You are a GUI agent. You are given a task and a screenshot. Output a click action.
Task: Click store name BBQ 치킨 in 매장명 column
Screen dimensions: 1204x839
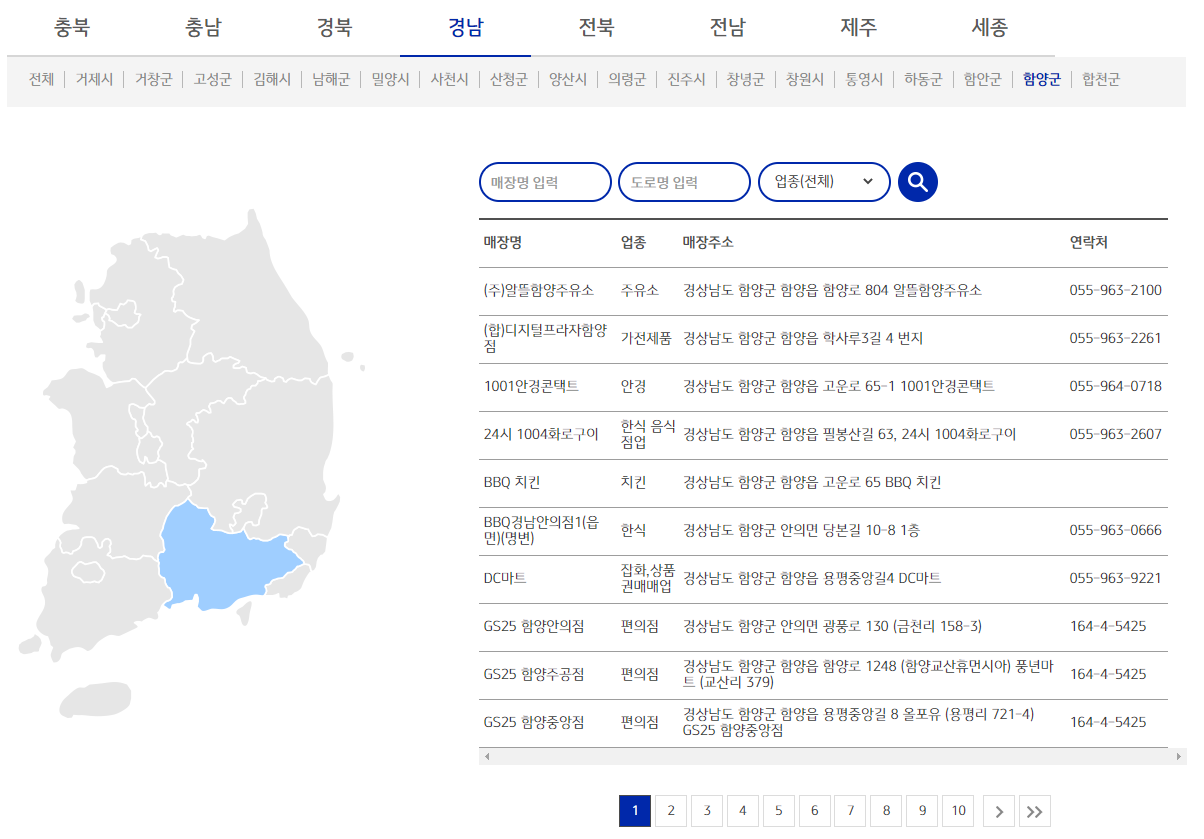click(511, 482)
